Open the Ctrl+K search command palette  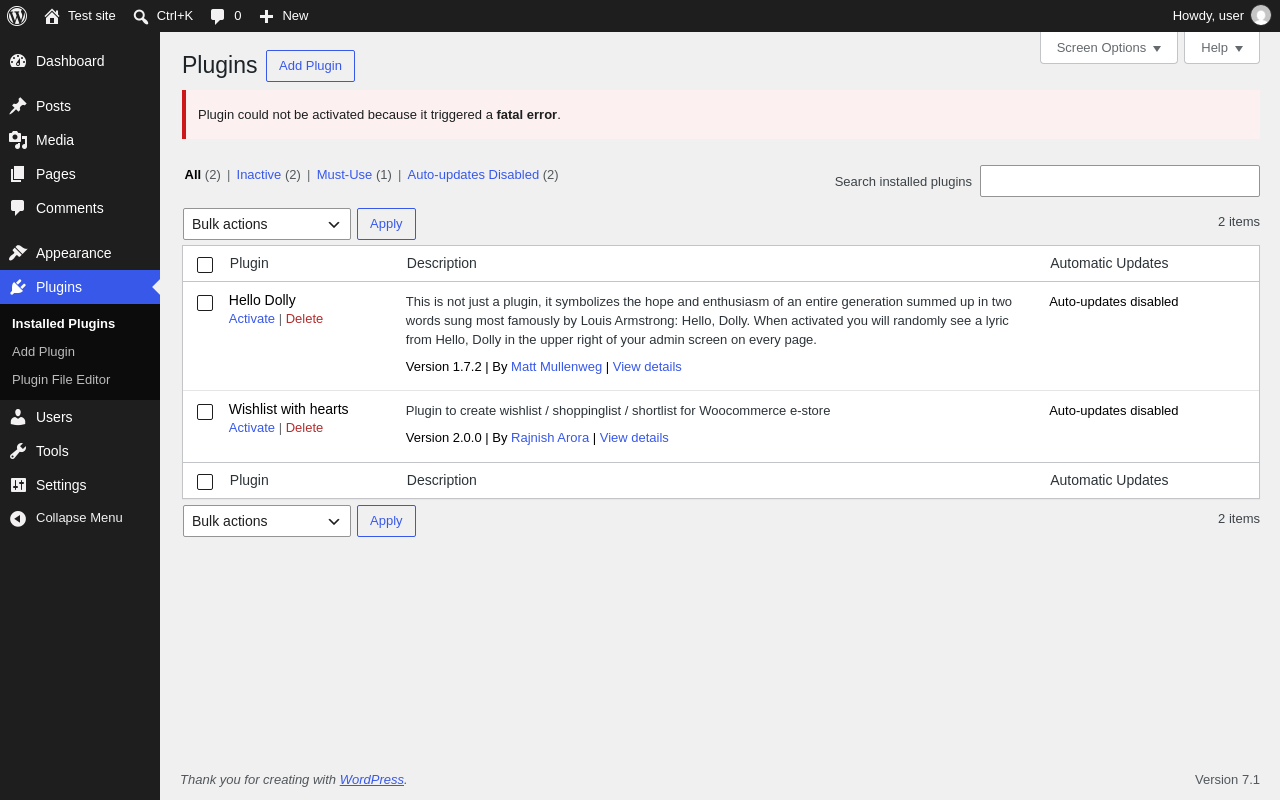[x=163, y=16]
